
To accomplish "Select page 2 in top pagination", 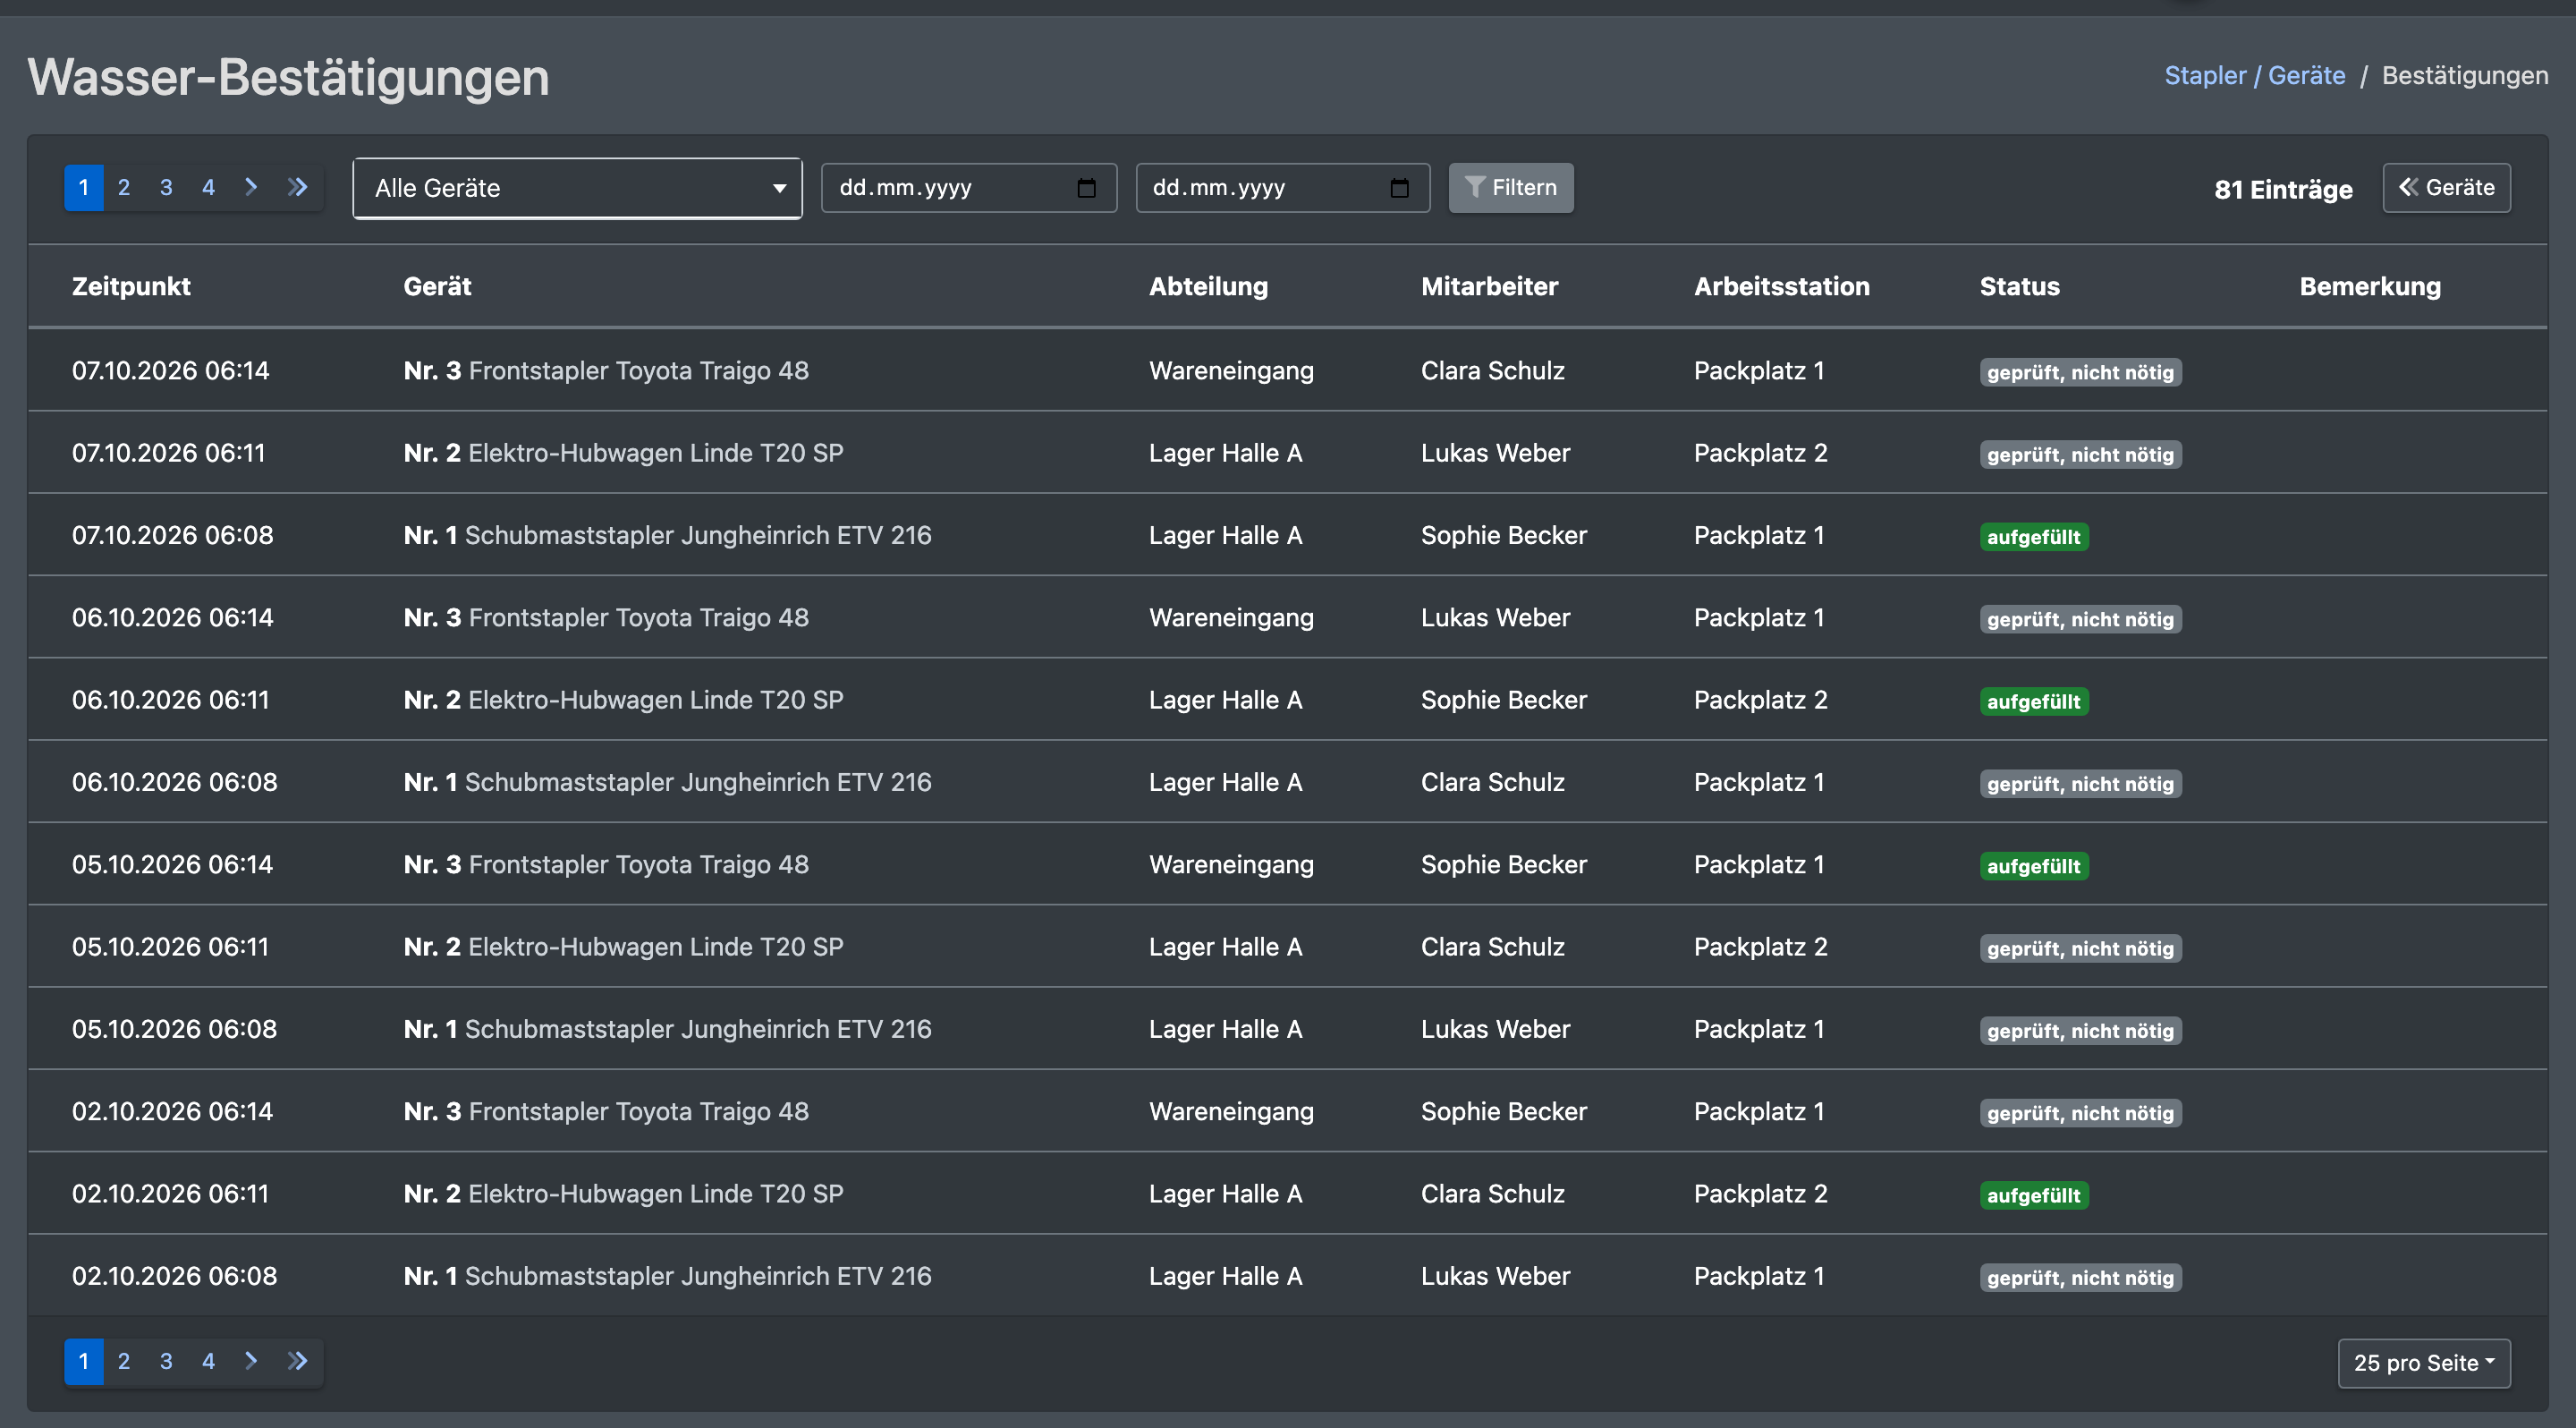I will [124, 187].
